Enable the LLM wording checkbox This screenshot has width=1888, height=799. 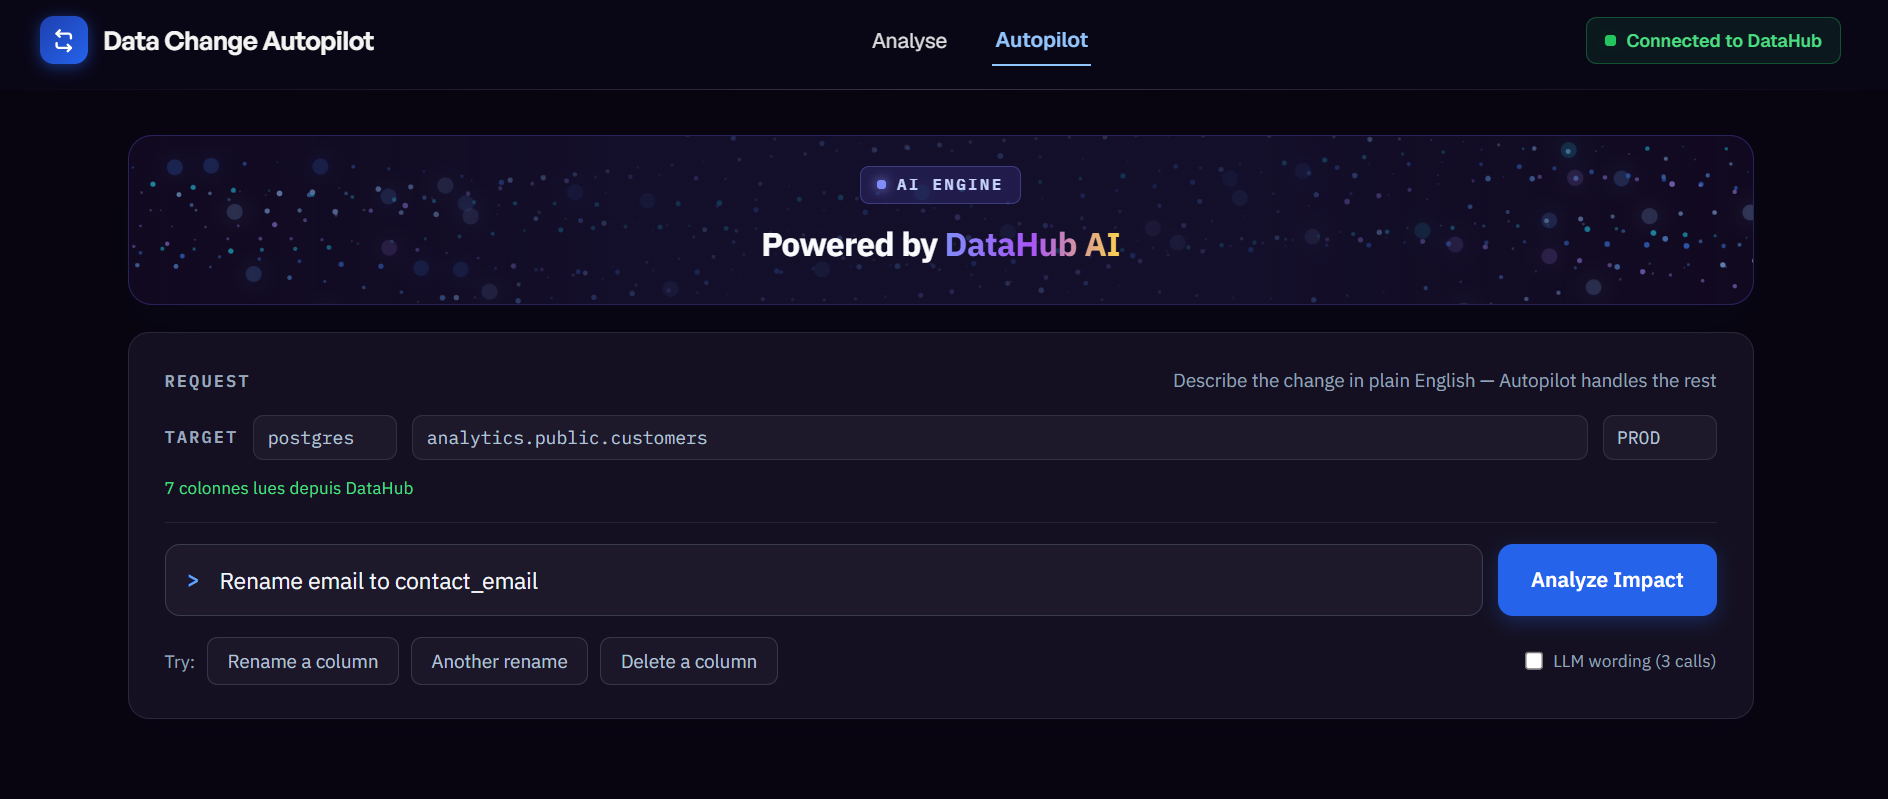coord(1534,661)
